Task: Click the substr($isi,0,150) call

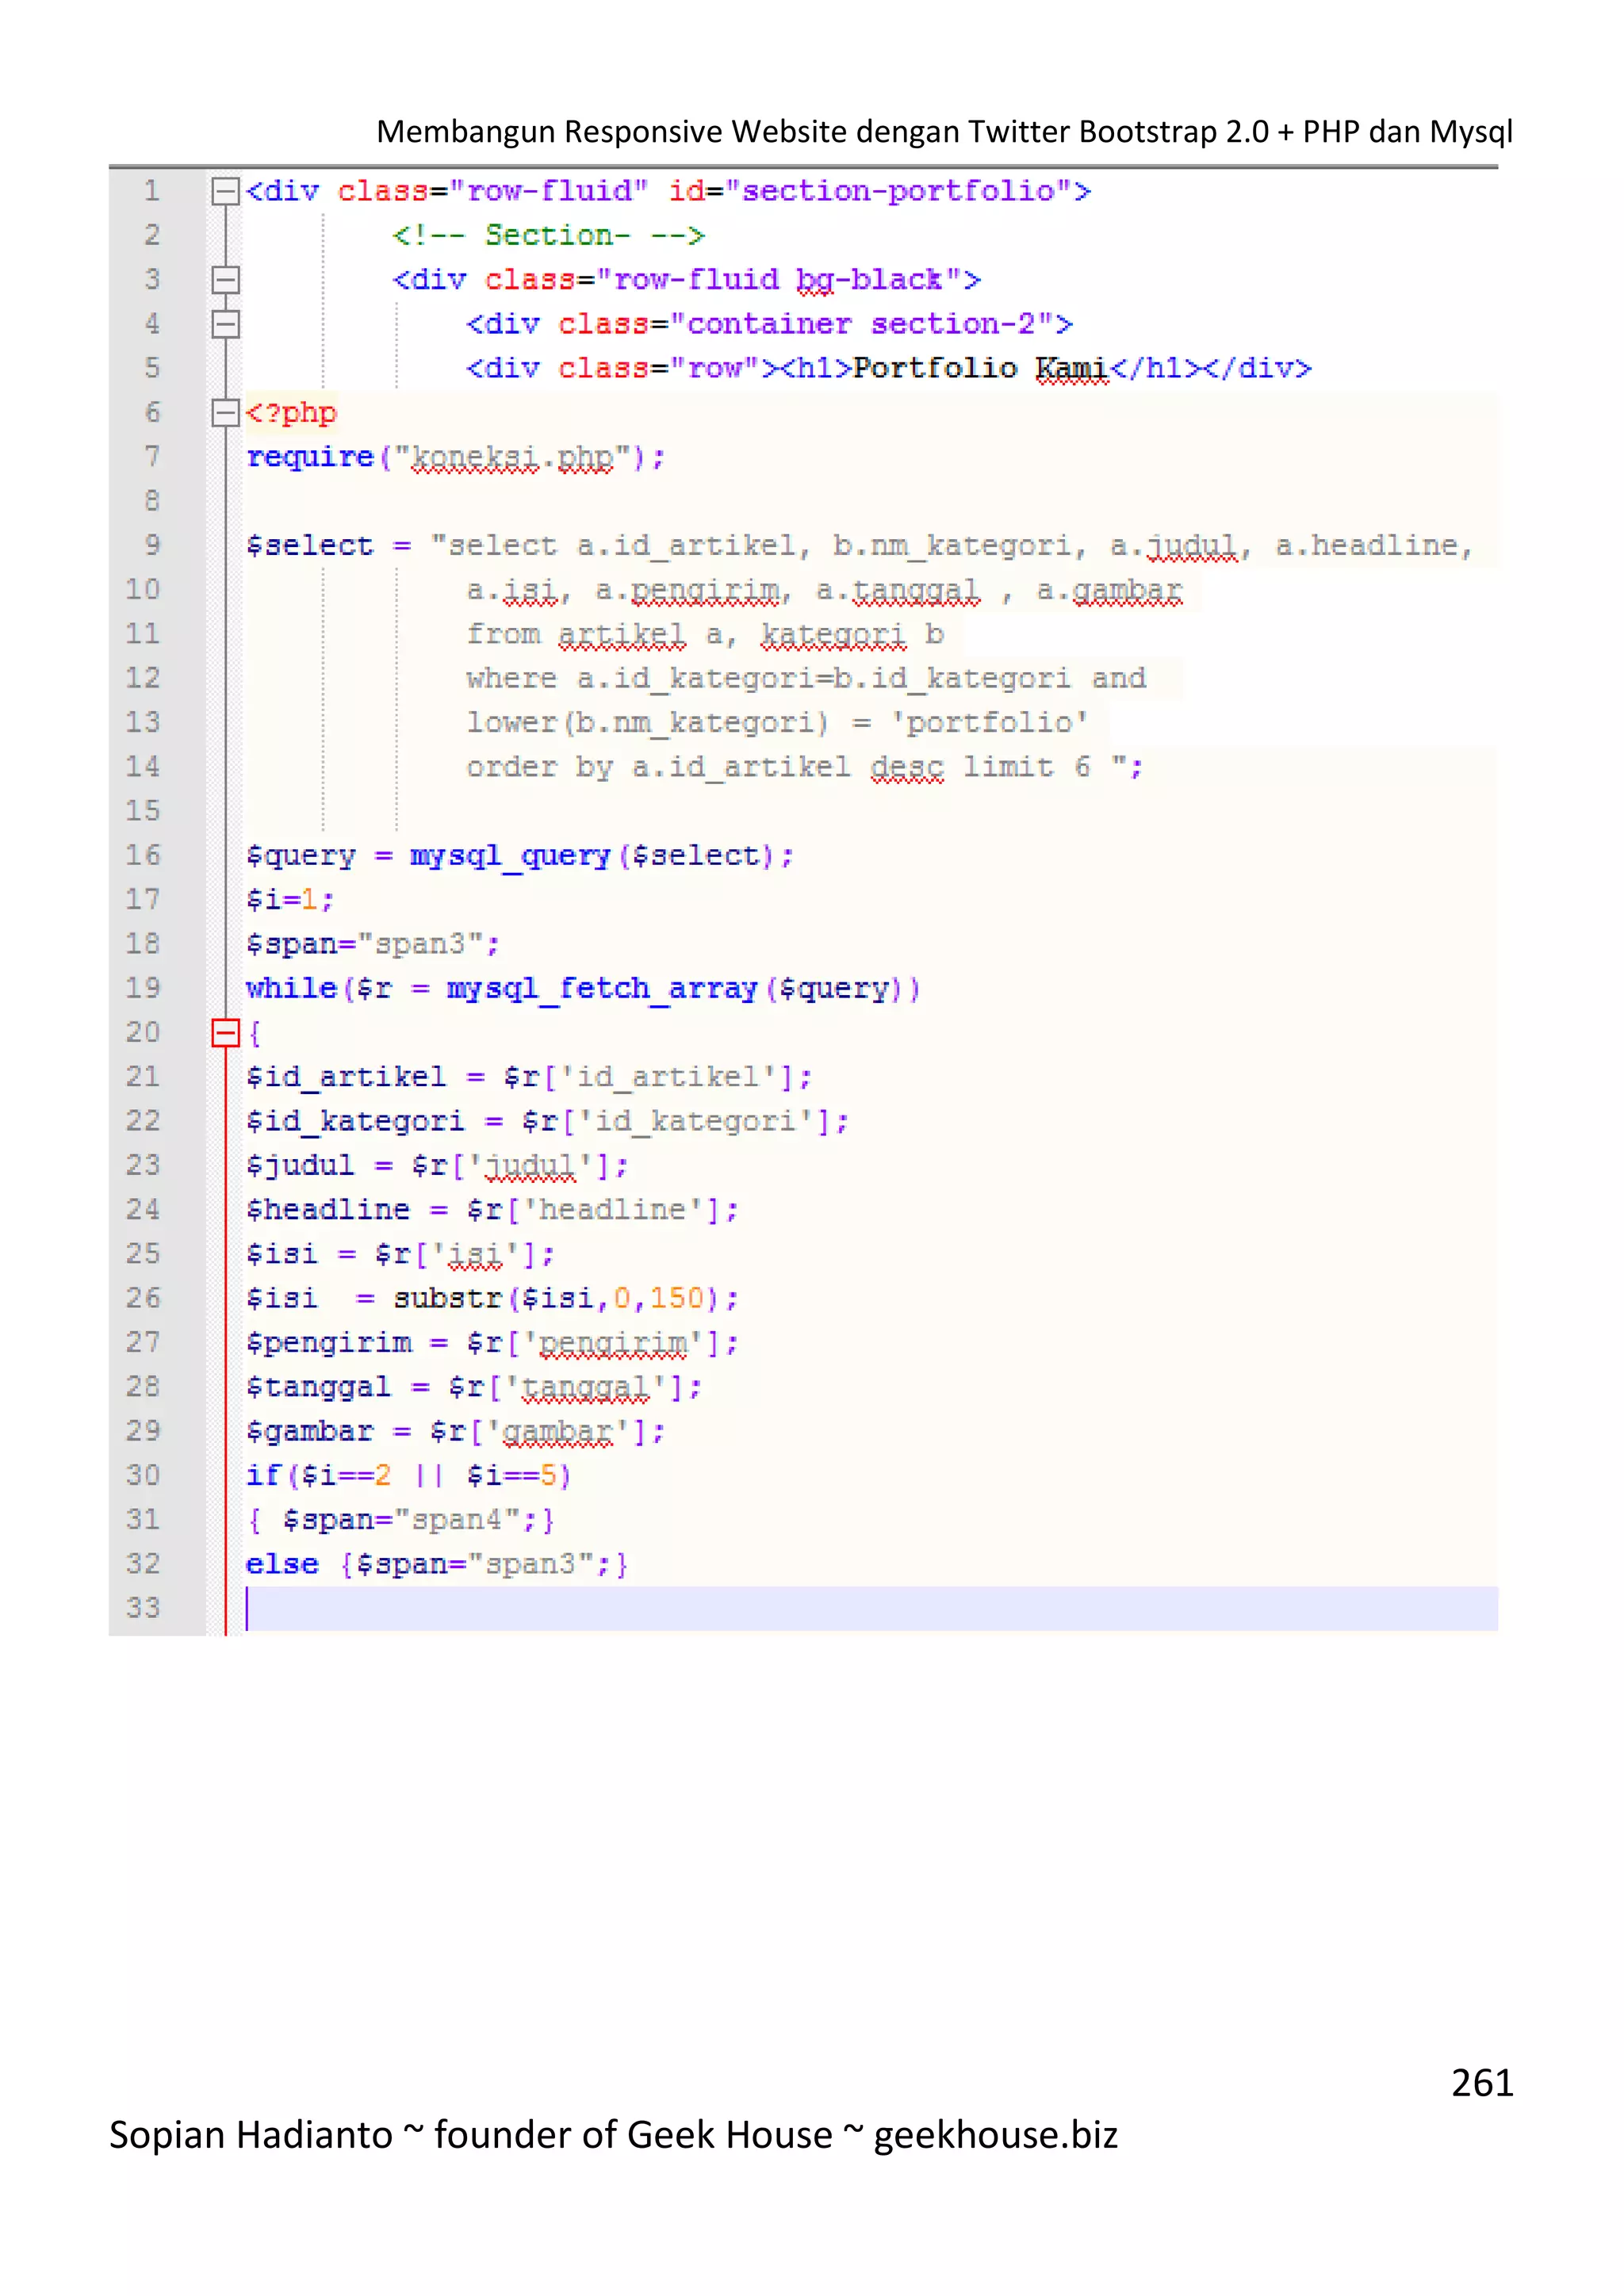Action: [x=565, y=1298]
